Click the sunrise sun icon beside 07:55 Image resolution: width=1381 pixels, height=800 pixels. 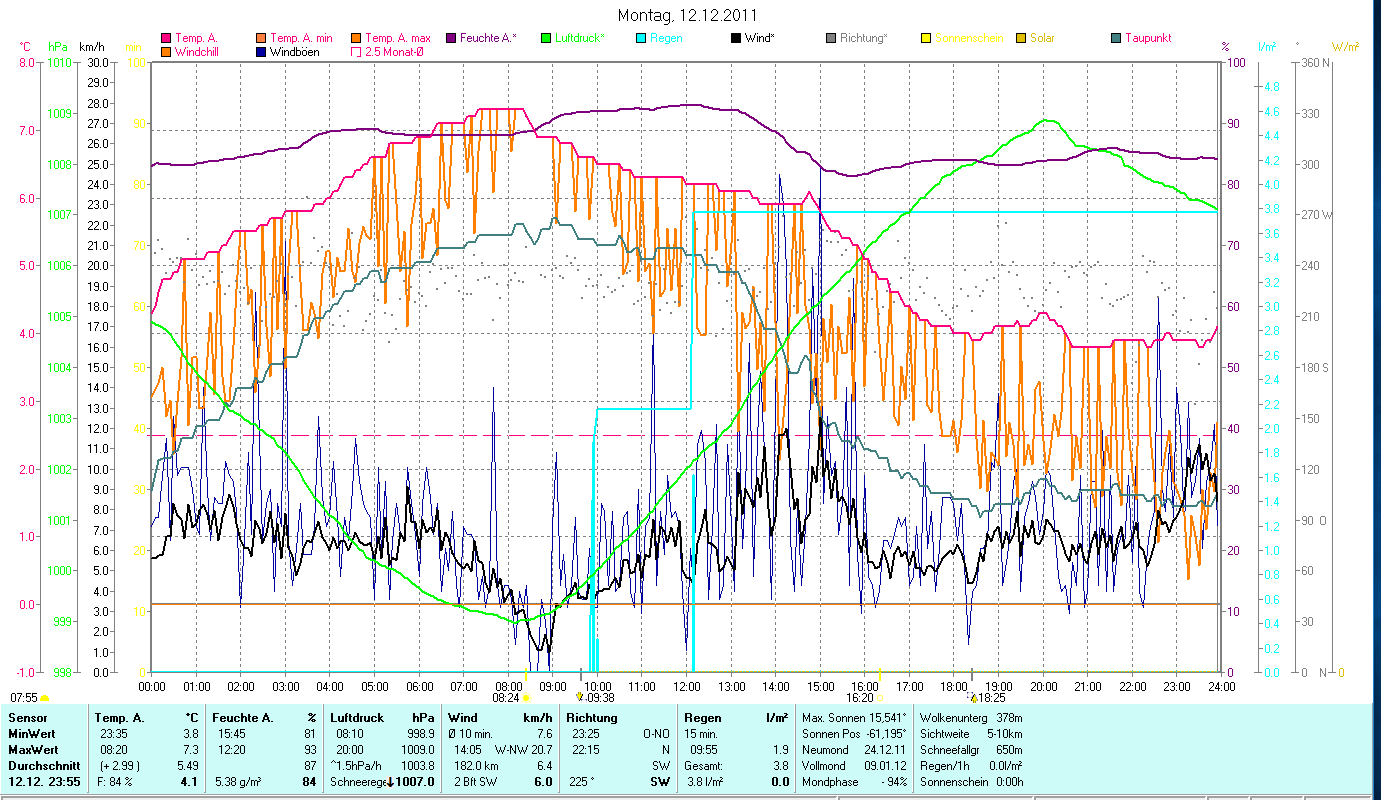44,698
